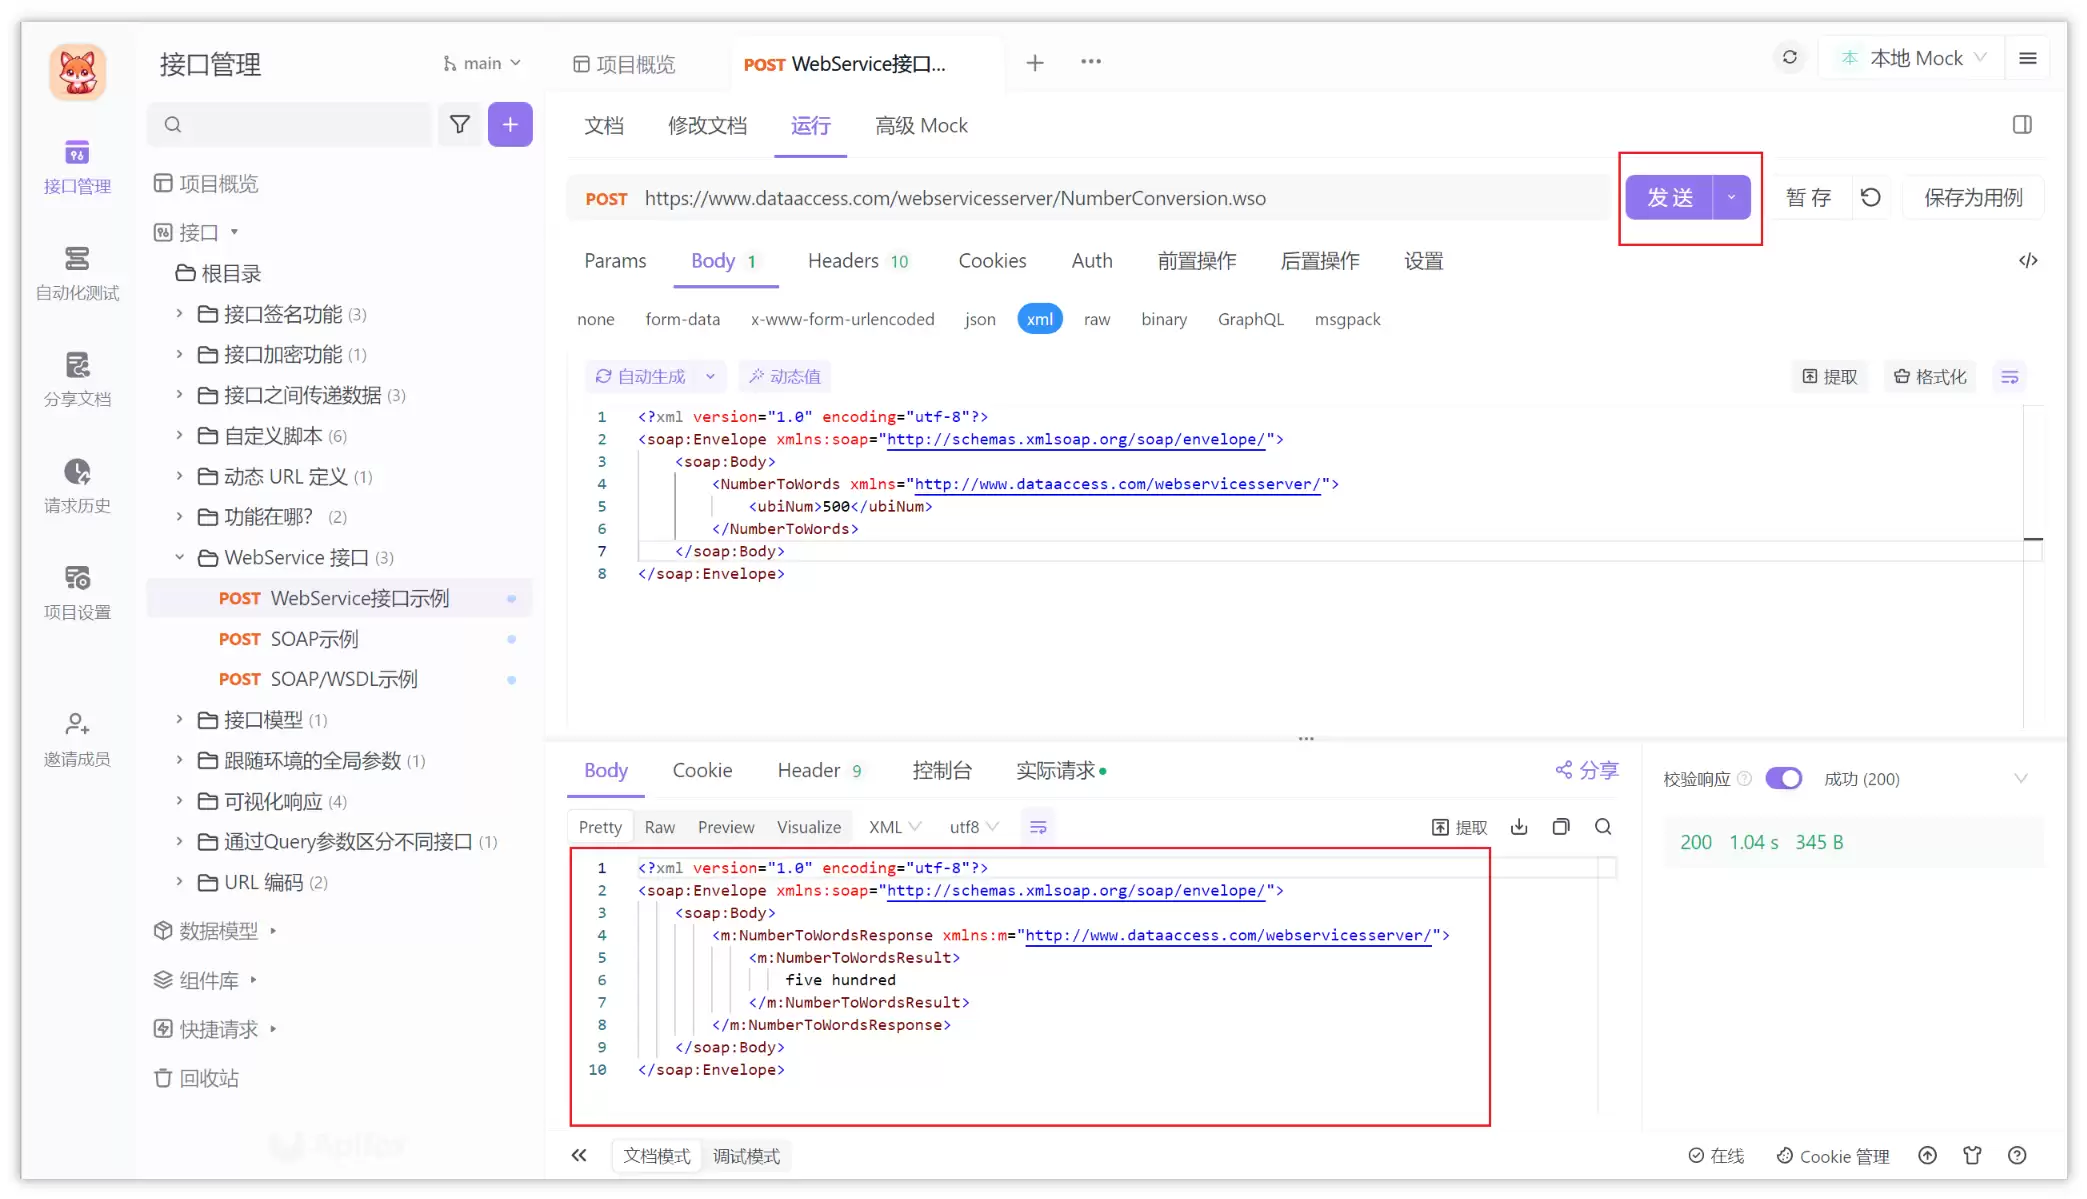Expand the 接口签名功能 folder
Screen dimensions: 2087x1199
179,314
